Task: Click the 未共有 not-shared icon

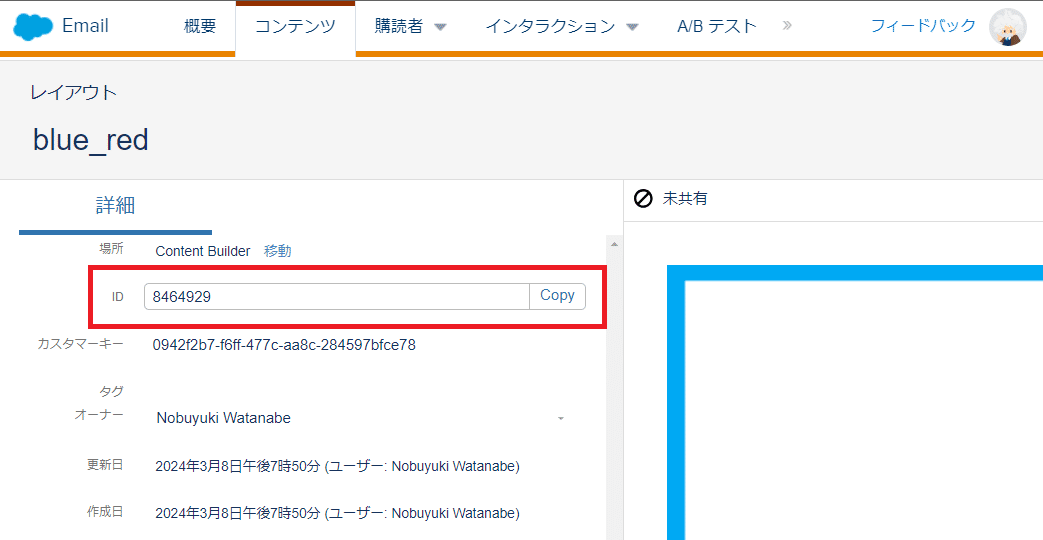Action: (643, 198)
